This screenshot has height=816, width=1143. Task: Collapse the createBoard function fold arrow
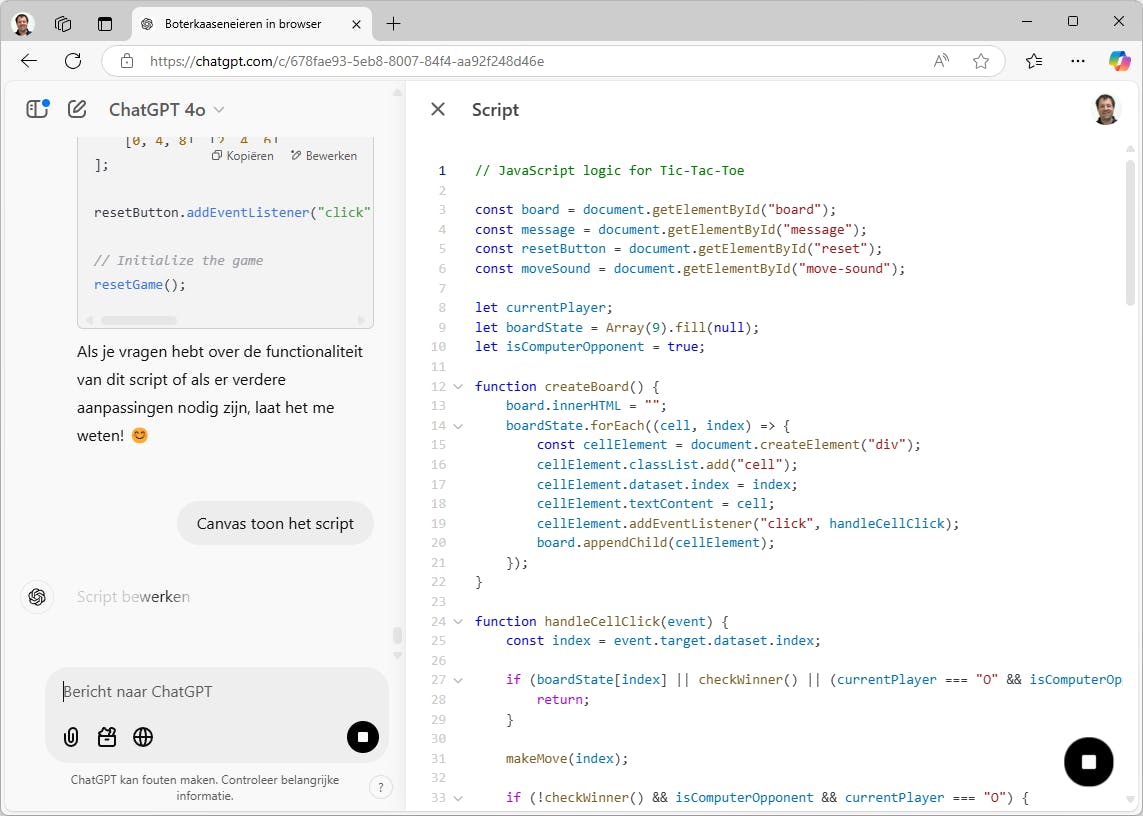tap(458, 386)
